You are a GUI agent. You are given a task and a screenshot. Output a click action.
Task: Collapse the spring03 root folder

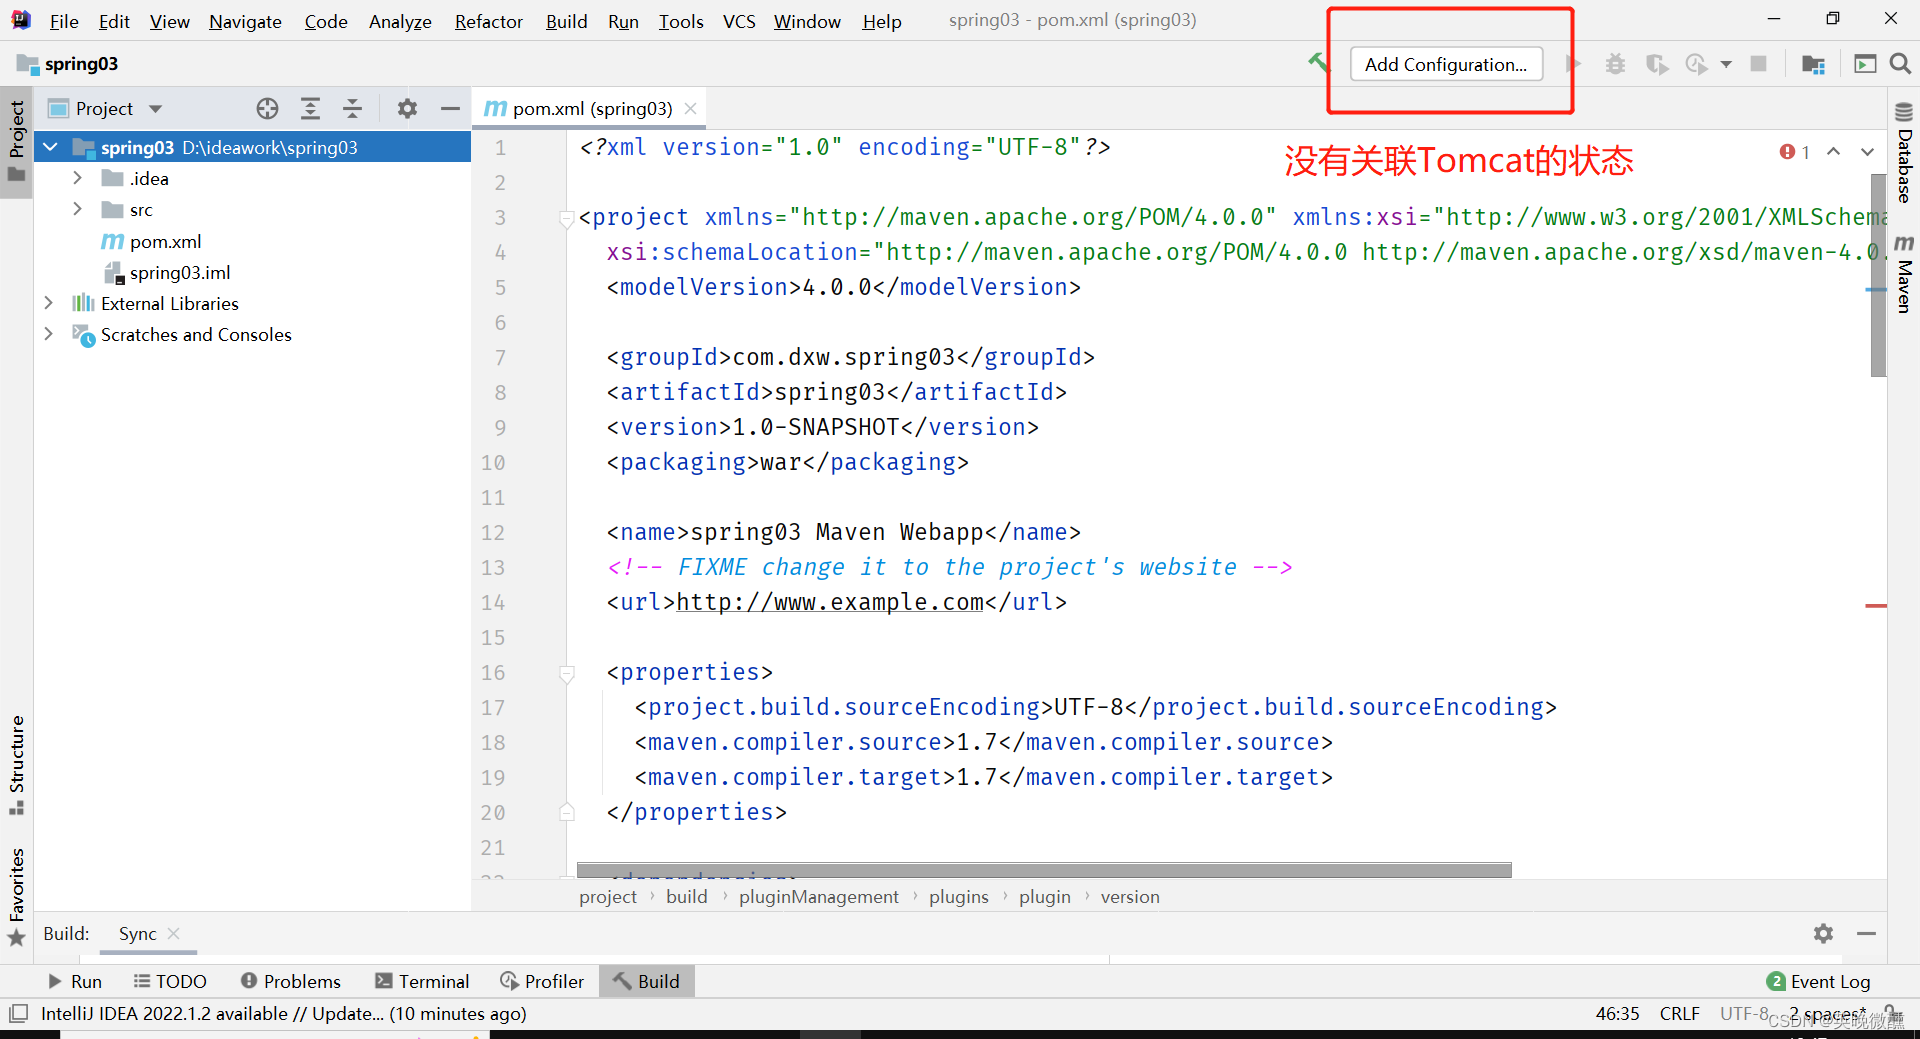50,147
